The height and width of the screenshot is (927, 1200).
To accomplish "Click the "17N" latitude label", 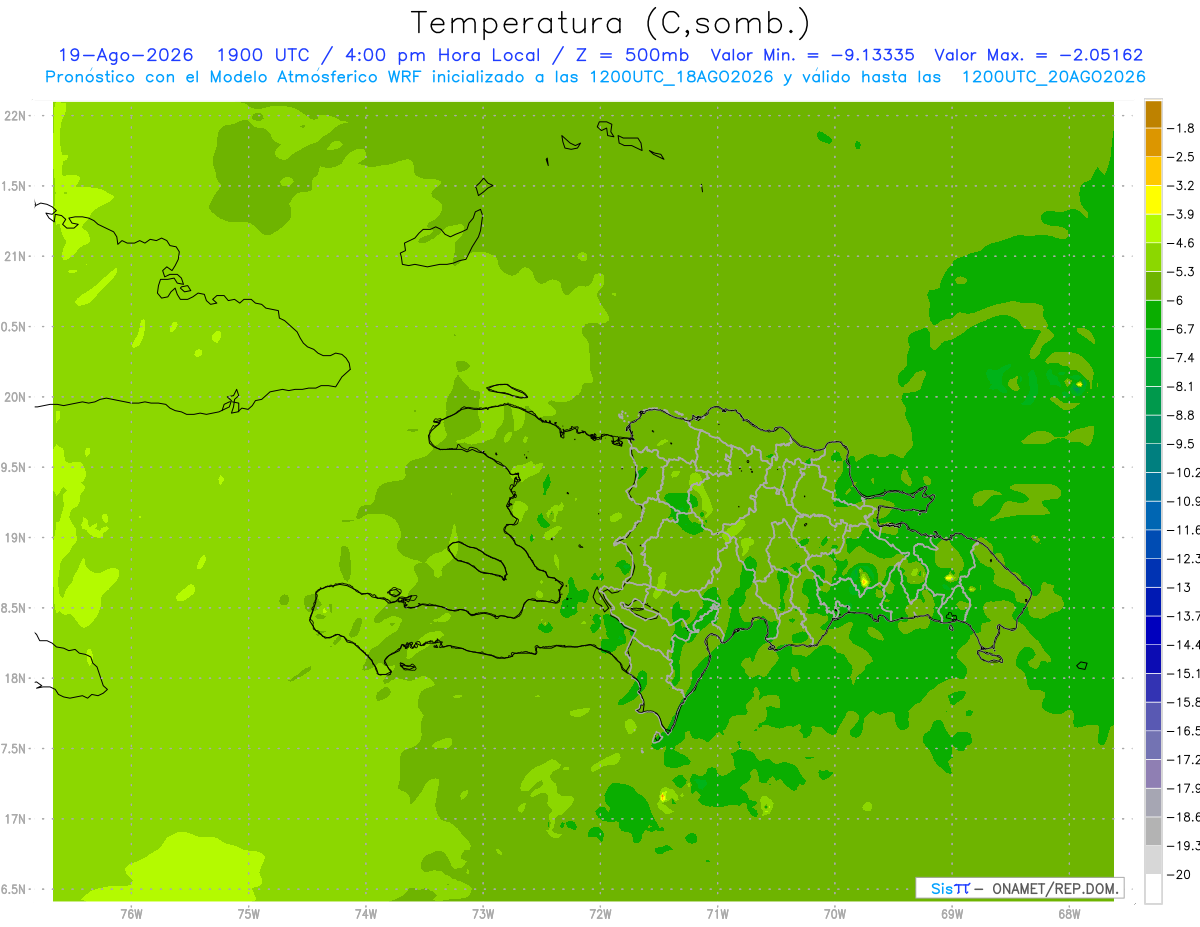I will (16, 819).
